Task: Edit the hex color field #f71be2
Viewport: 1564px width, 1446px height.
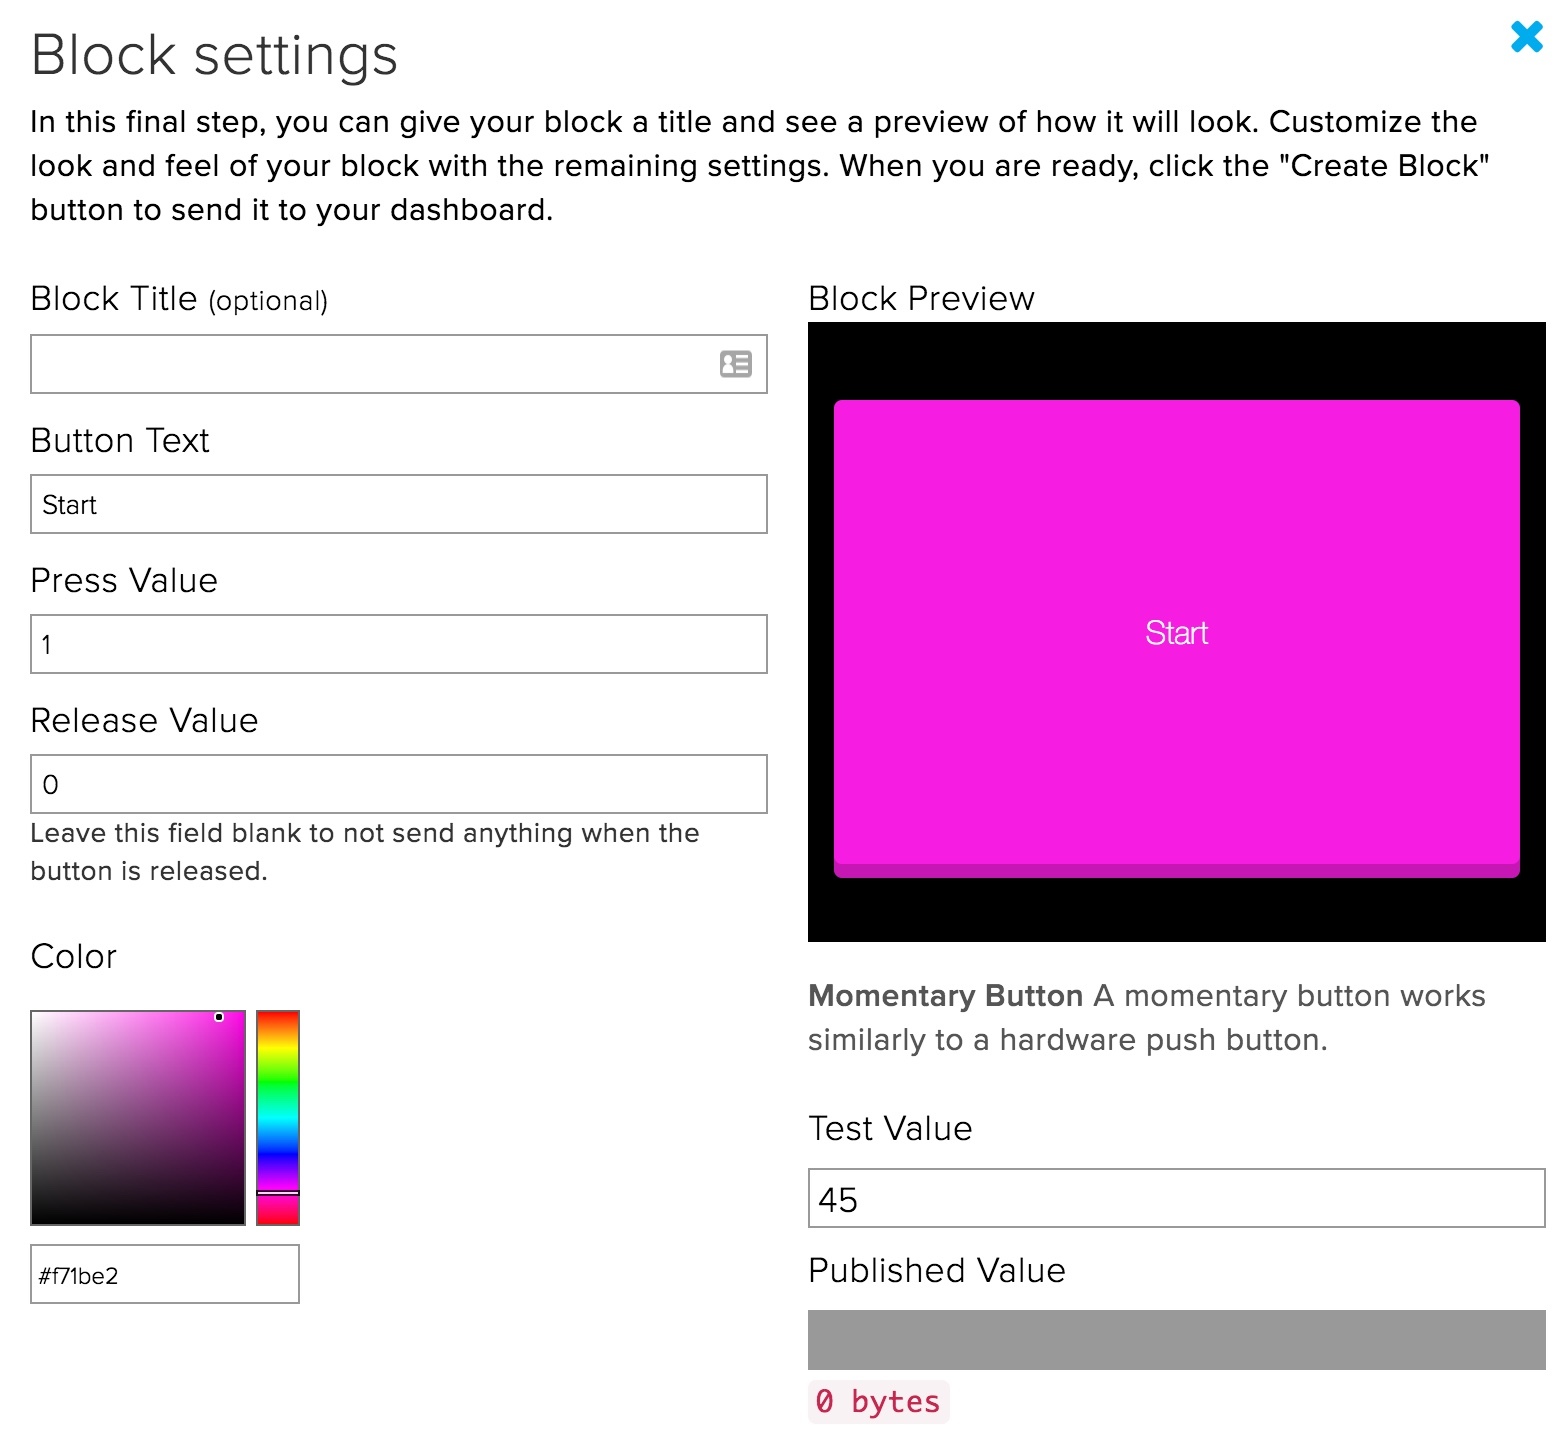Action: tap(165, 1274)
